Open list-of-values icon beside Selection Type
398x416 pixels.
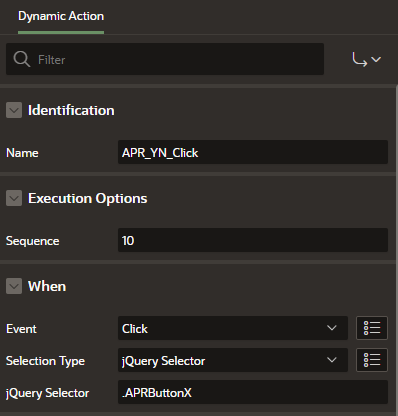pyautogui.click(x=372, y=360)
